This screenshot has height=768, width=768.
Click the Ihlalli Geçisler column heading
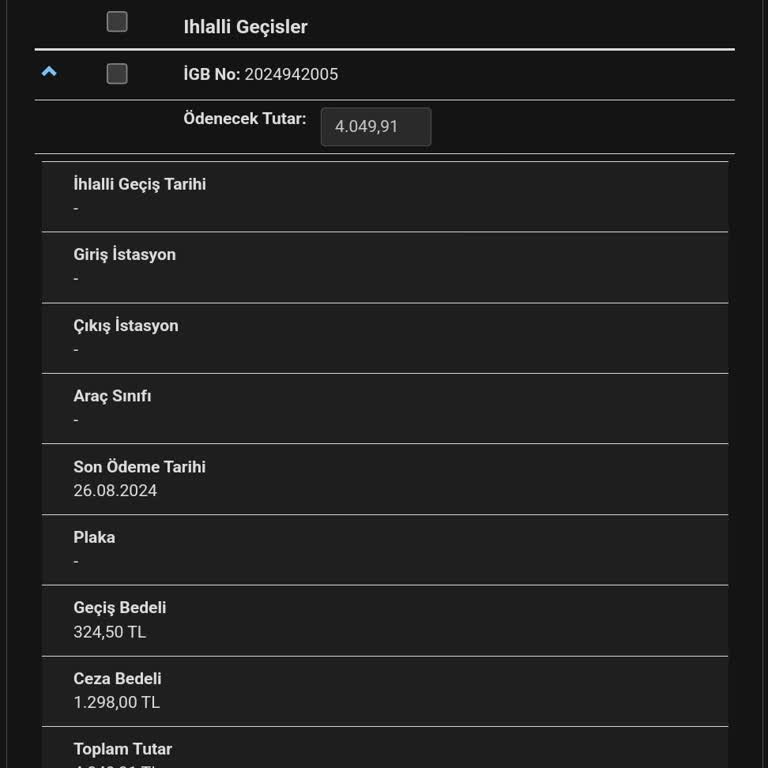tap(245, 27)
